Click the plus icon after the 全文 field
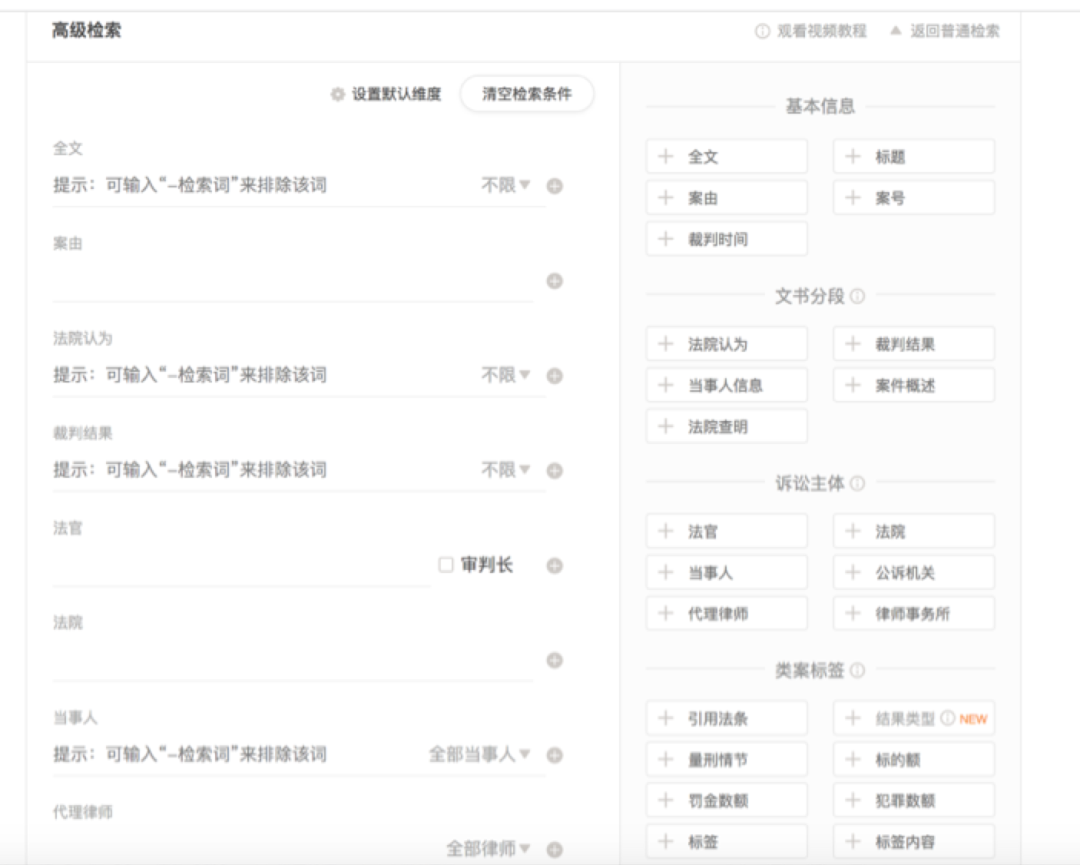This screenshot has height=865, width=1080. [553, 186]
